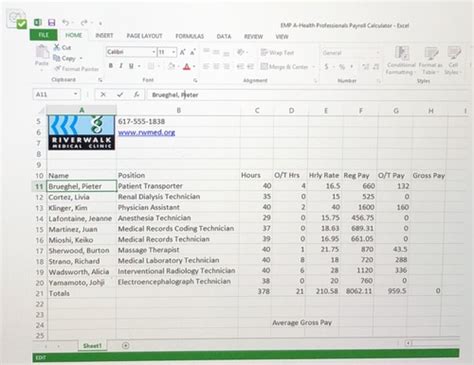Image resolution: width=474 pixels, height=365 pixels.
Task: Click the formula bar Cancel X button
Action: point(103,95)
